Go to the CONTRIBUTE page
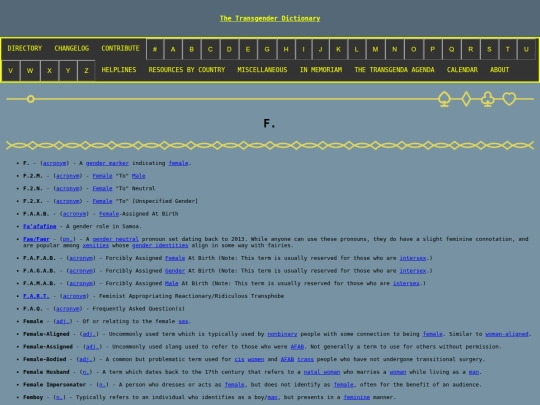Screen dimensions: 540x405 (x=120, y=48)
